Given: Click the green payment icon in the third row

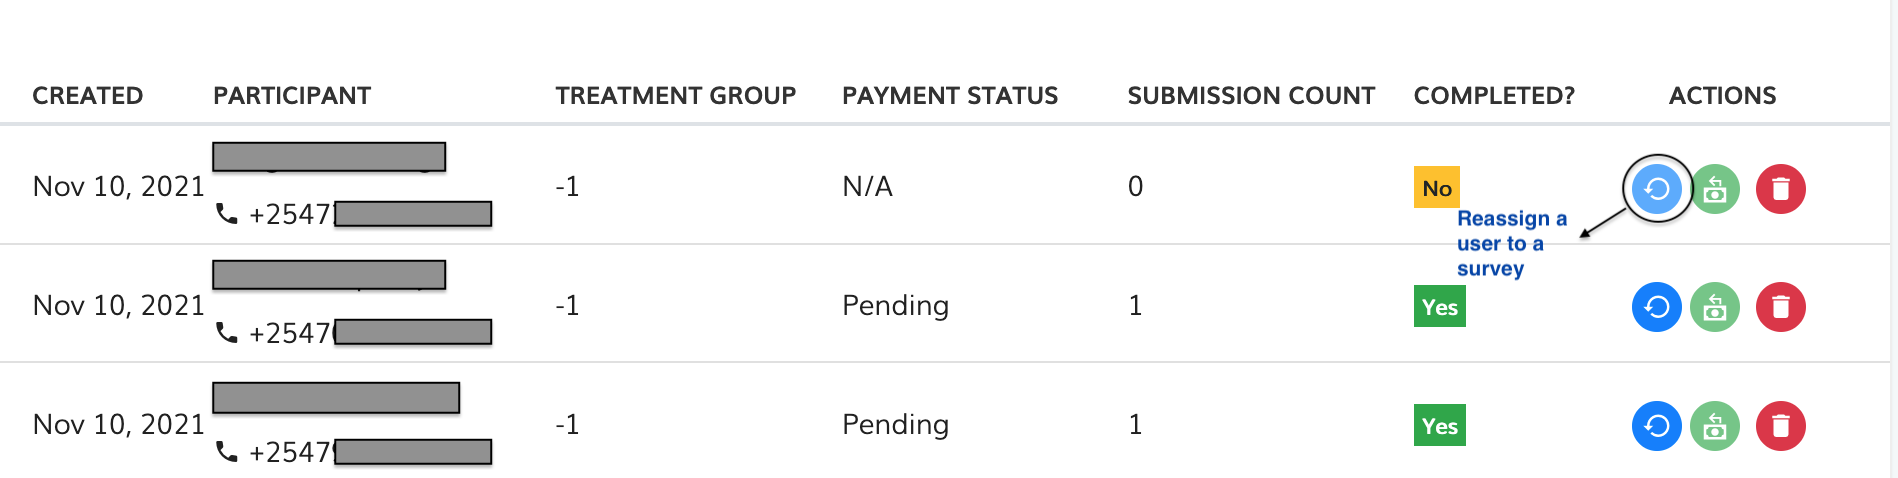Looking at the screenshot, I should [1715, 426].
